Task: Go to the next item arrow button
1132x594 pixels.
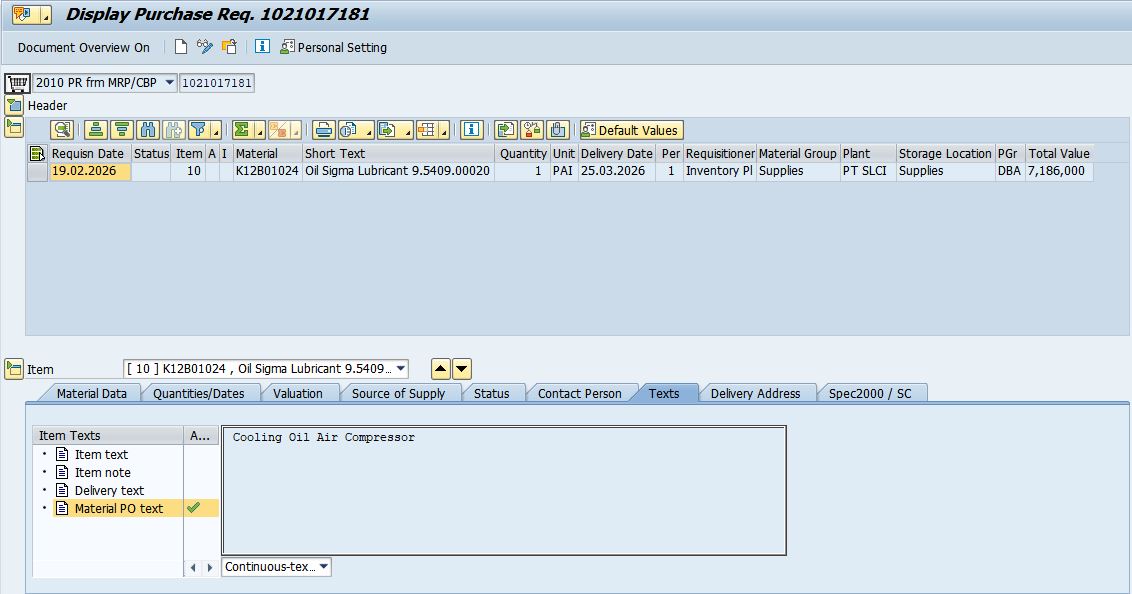Action: click(462, 369)
